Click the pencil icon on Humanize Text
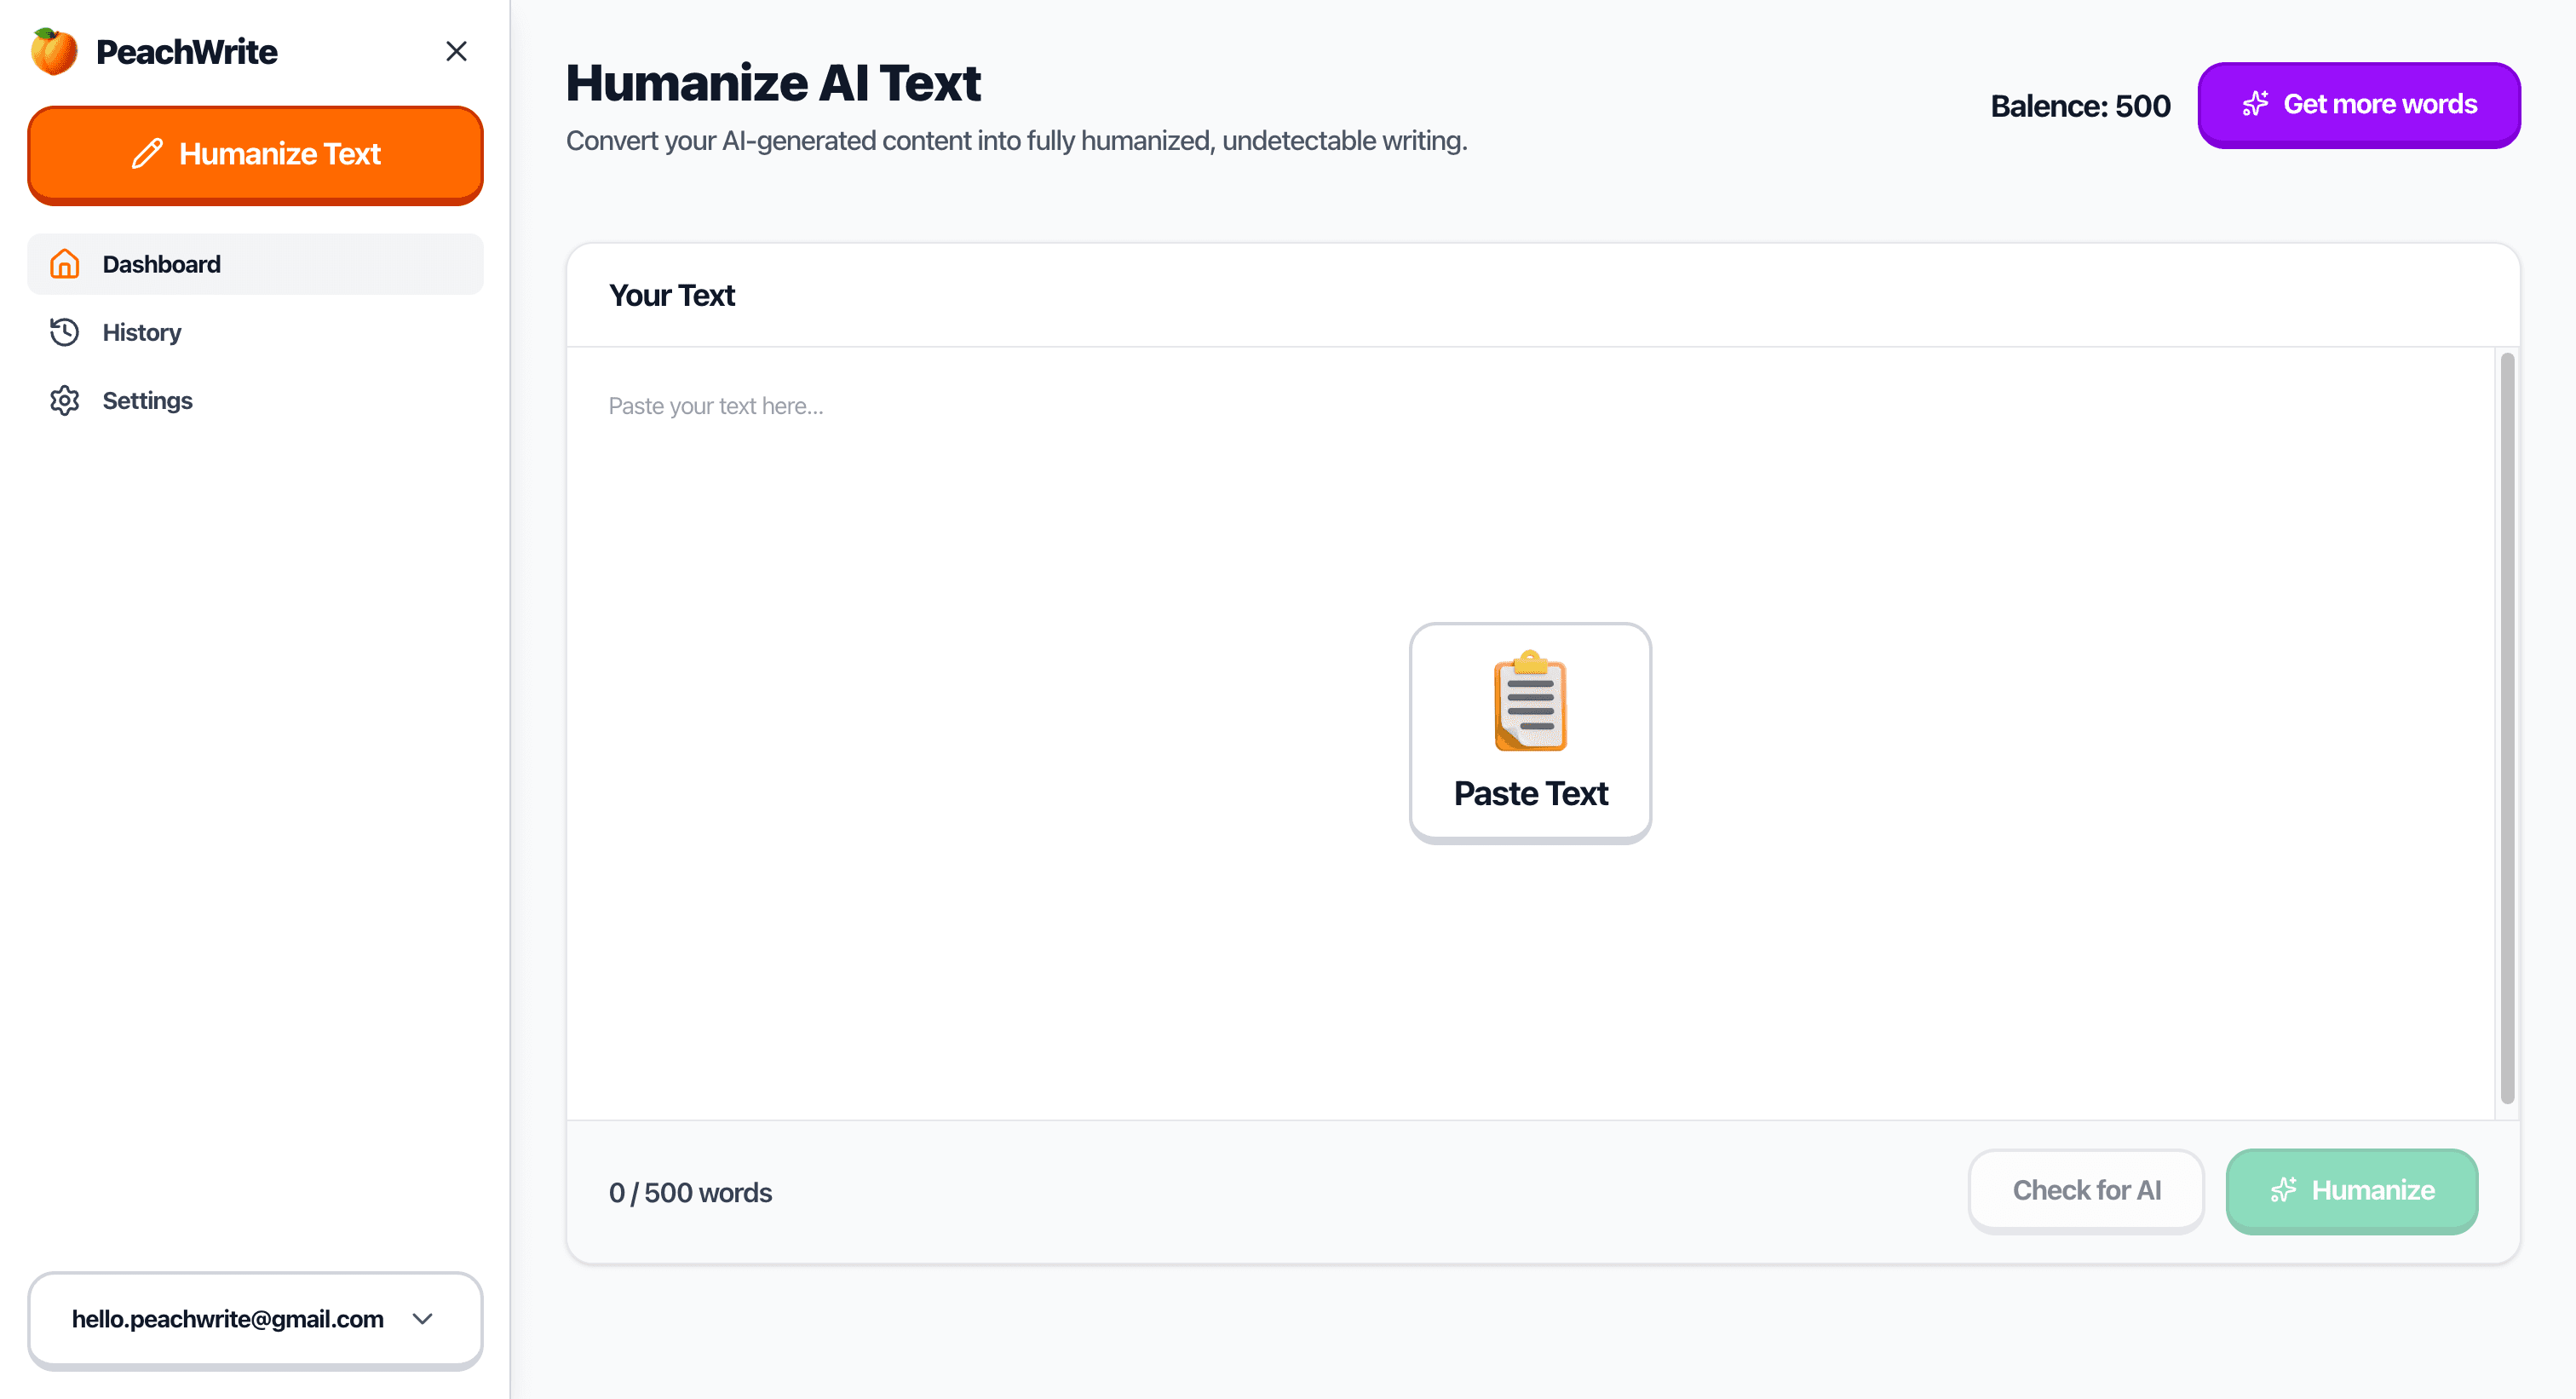 pos(147,154)
